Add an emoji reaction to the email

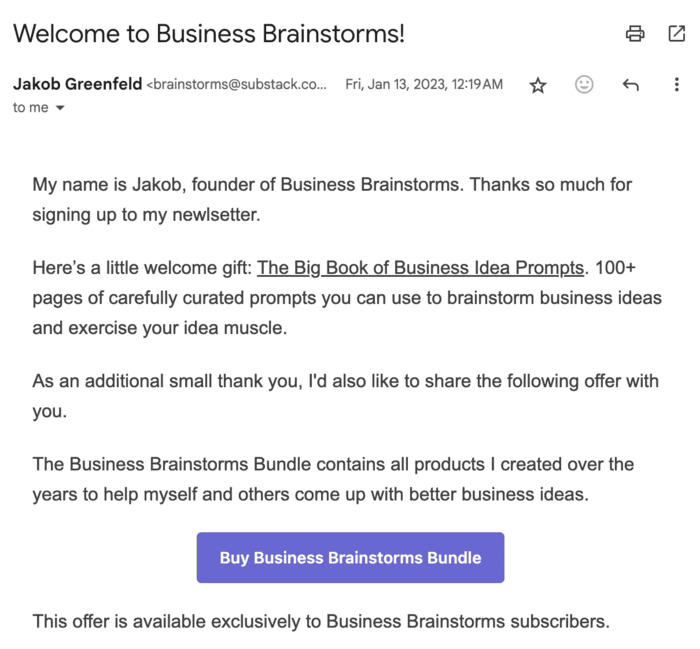pos(584,84)
